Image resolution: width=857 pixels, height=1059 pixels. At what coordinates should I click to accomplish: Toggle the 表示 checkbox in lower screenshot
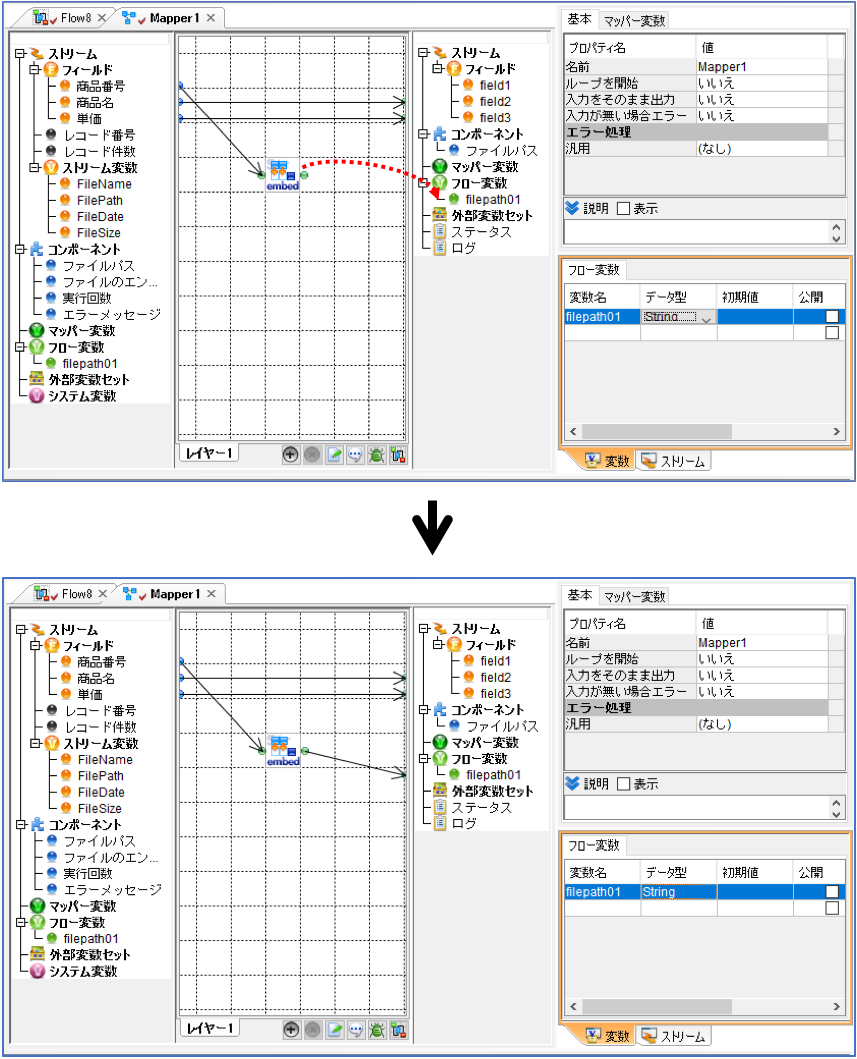(x=623, y=783)
